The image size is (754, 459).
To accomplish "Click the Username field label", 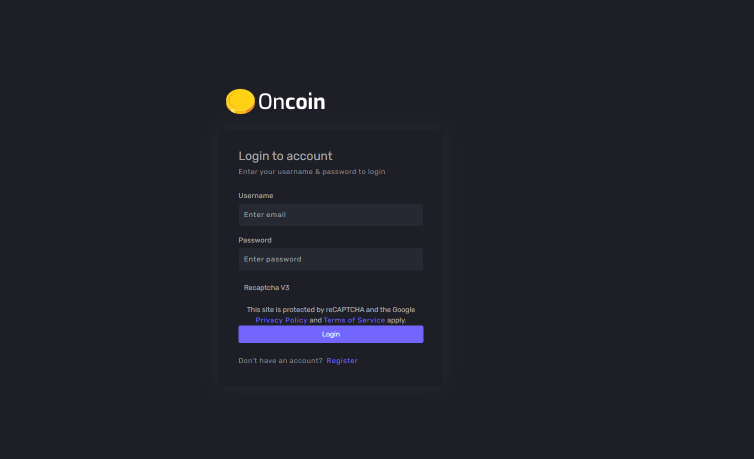I will [x=255, y=196].
